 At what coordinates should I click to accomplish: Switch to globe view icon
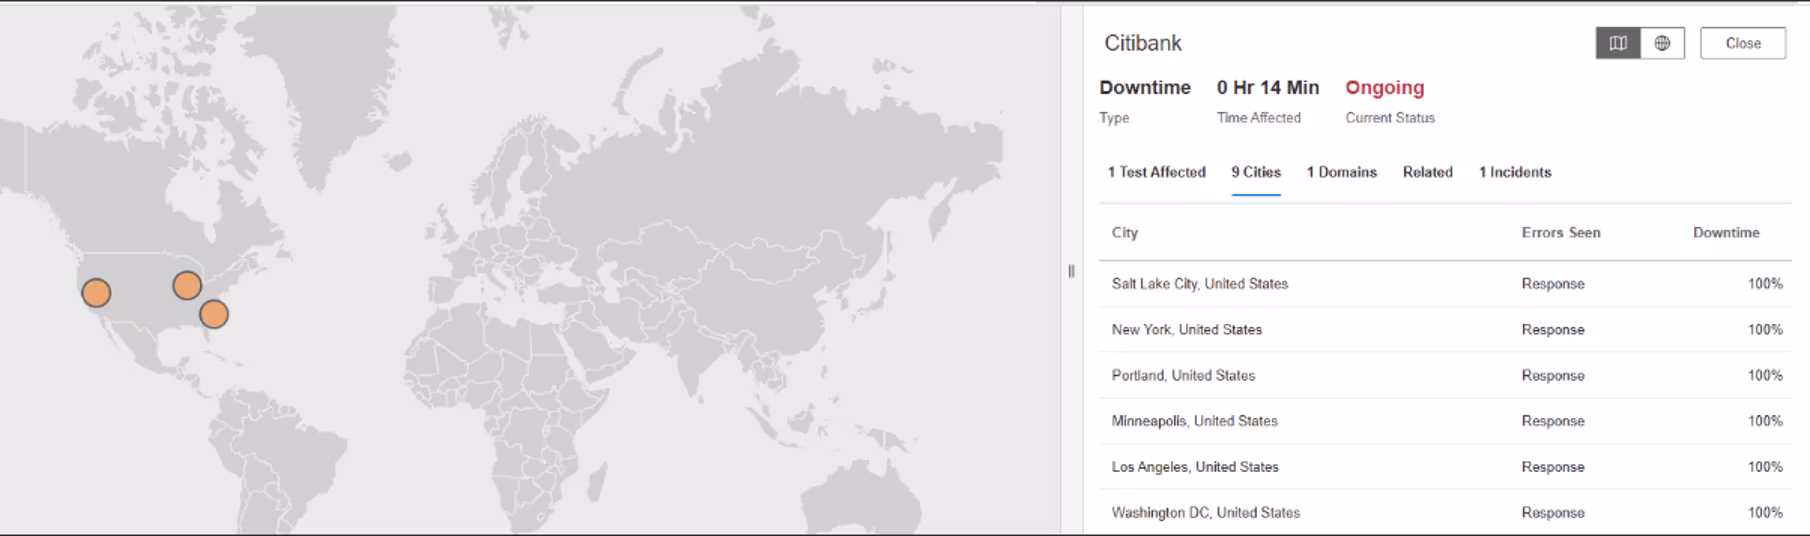coord(1662,43)
